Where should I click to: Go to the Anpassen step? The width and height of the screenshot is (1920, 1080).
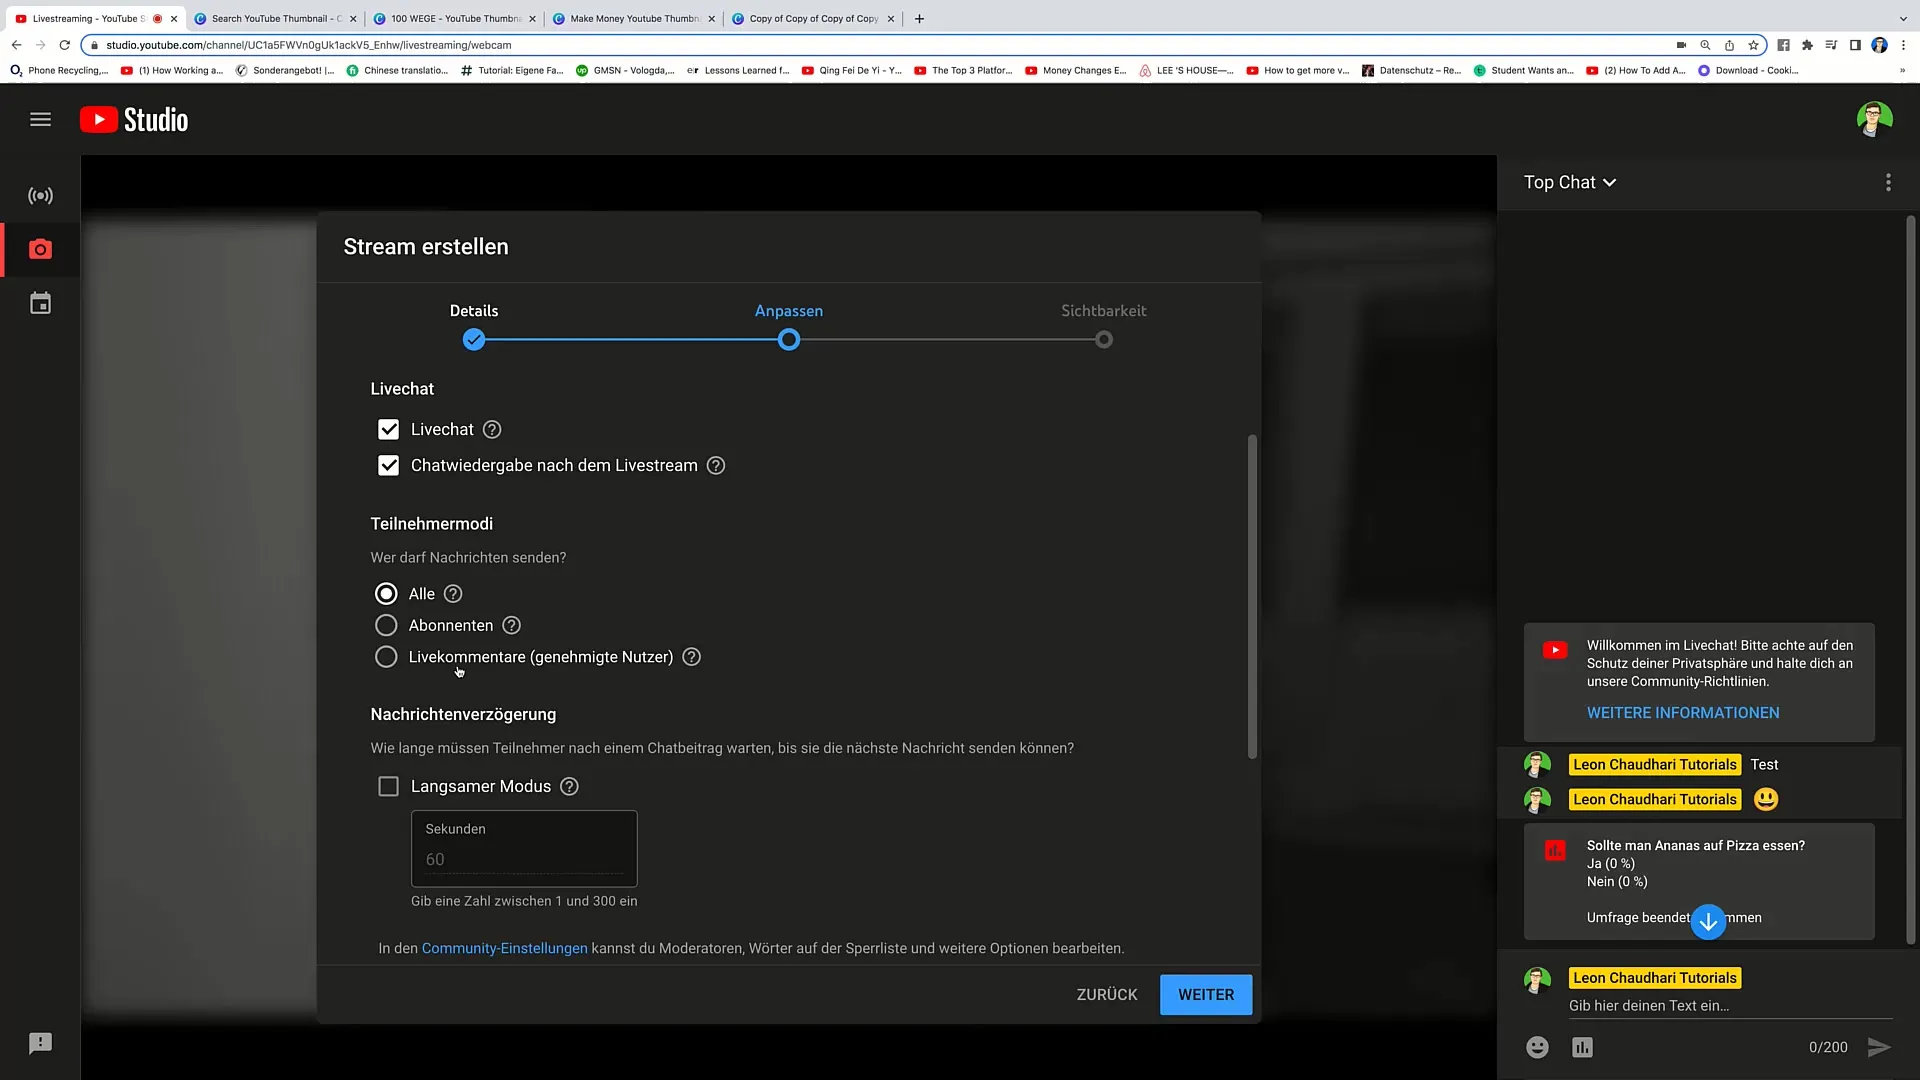789,326
